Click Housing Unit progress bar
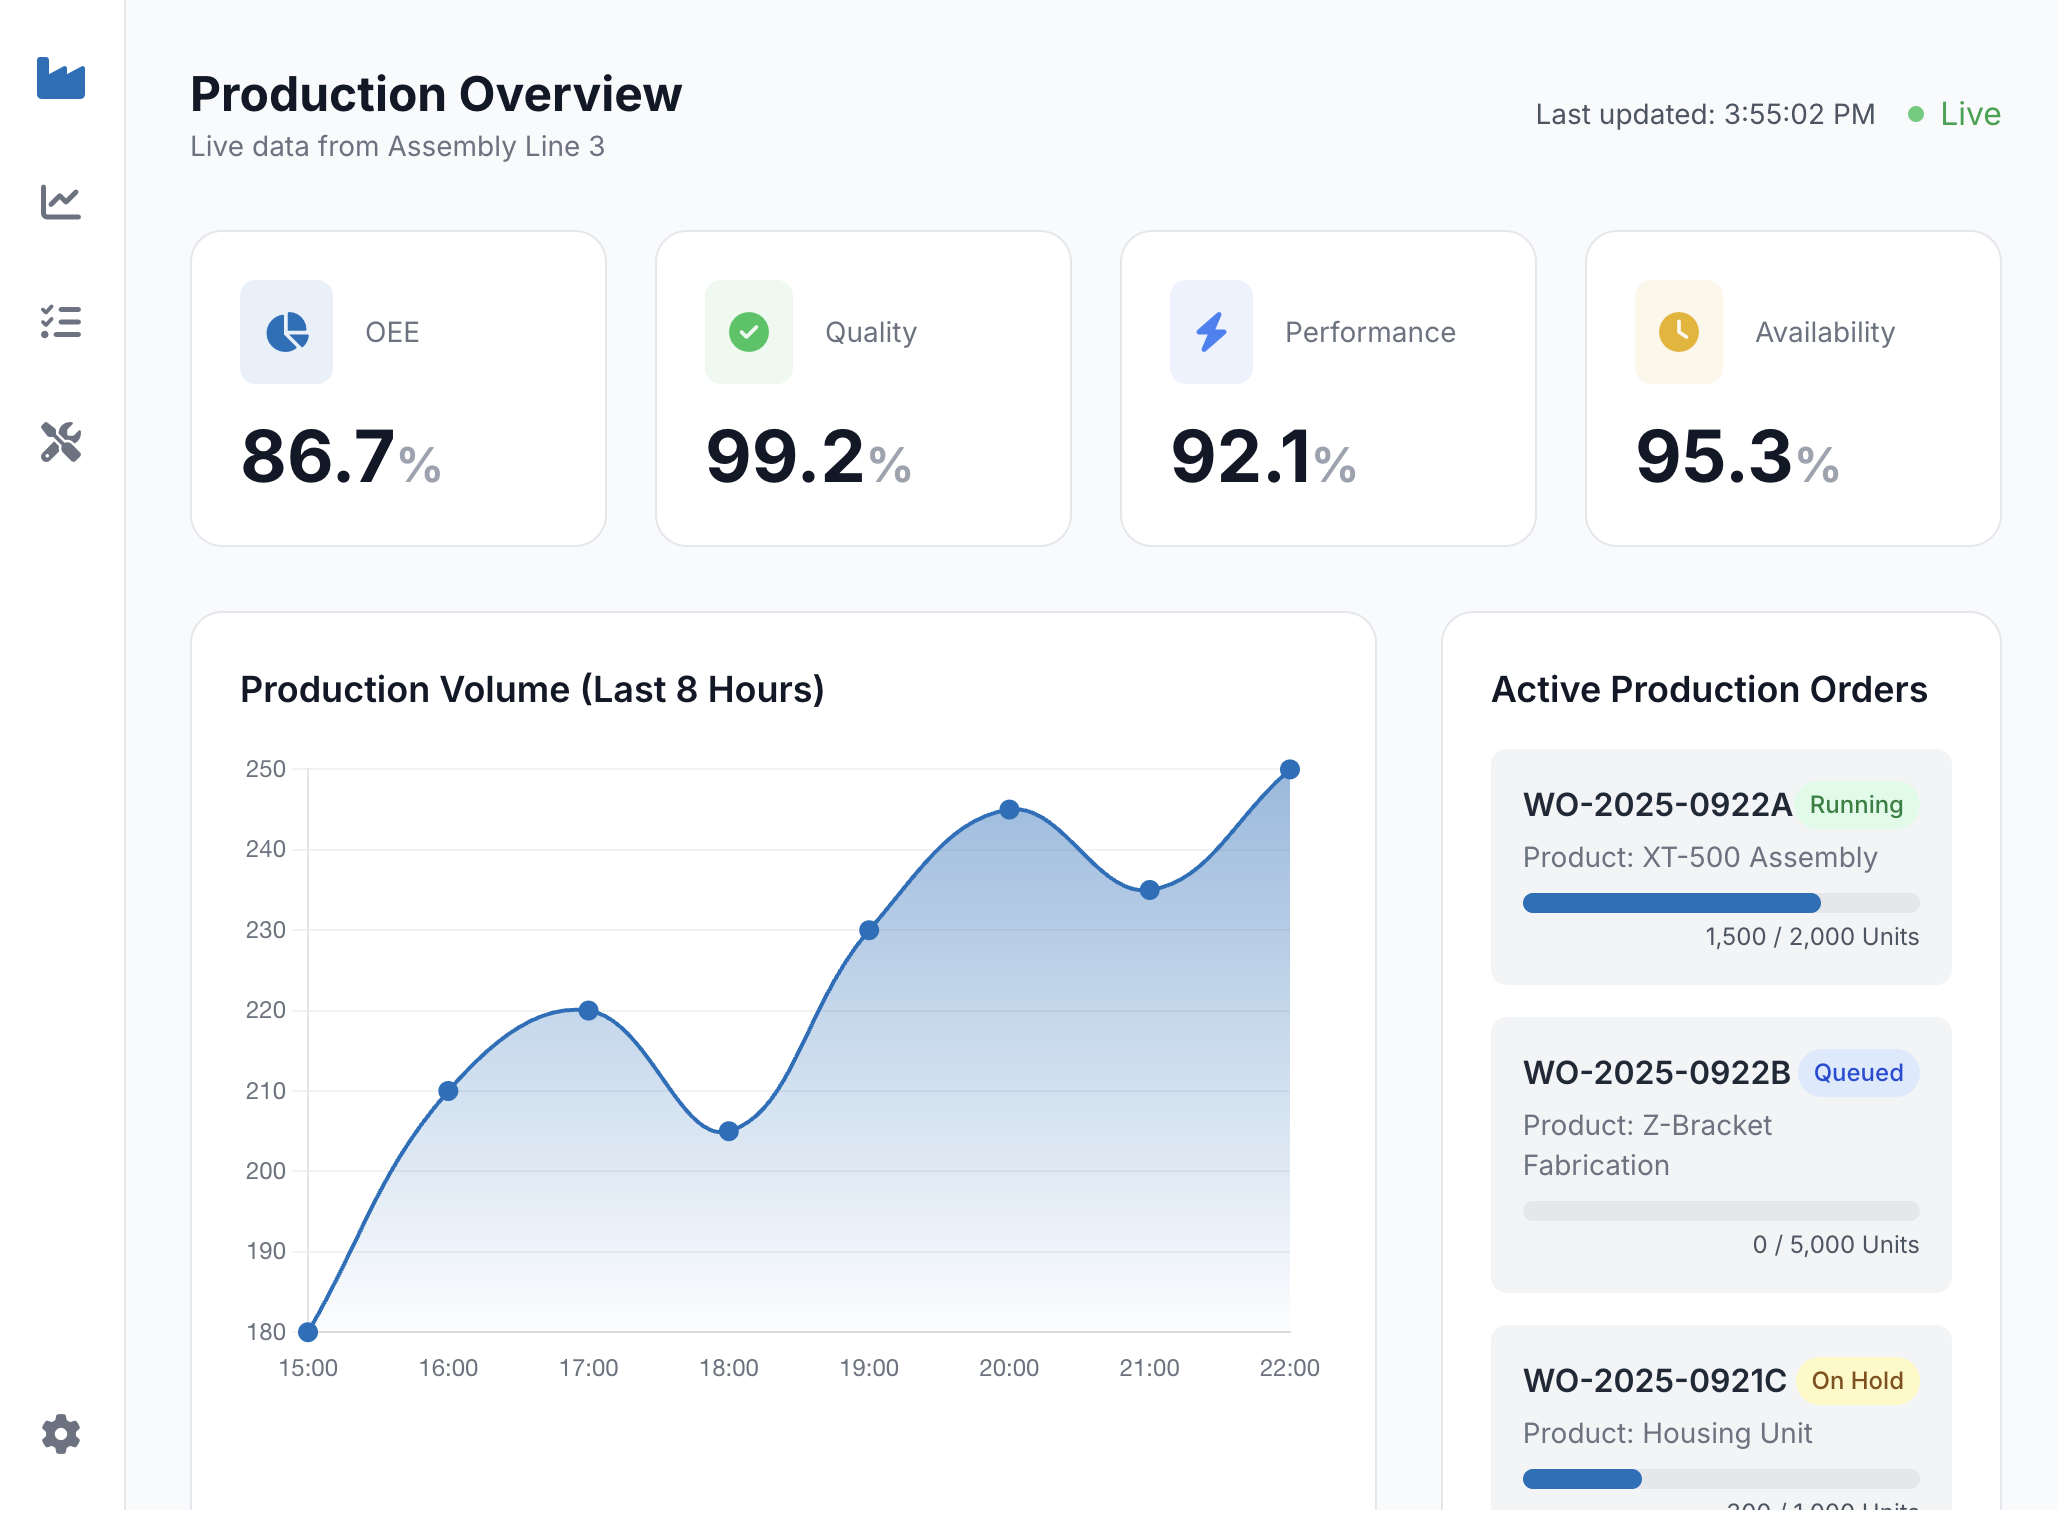Viewport: 2058px width, 1514px height. pos(1720,1479)
